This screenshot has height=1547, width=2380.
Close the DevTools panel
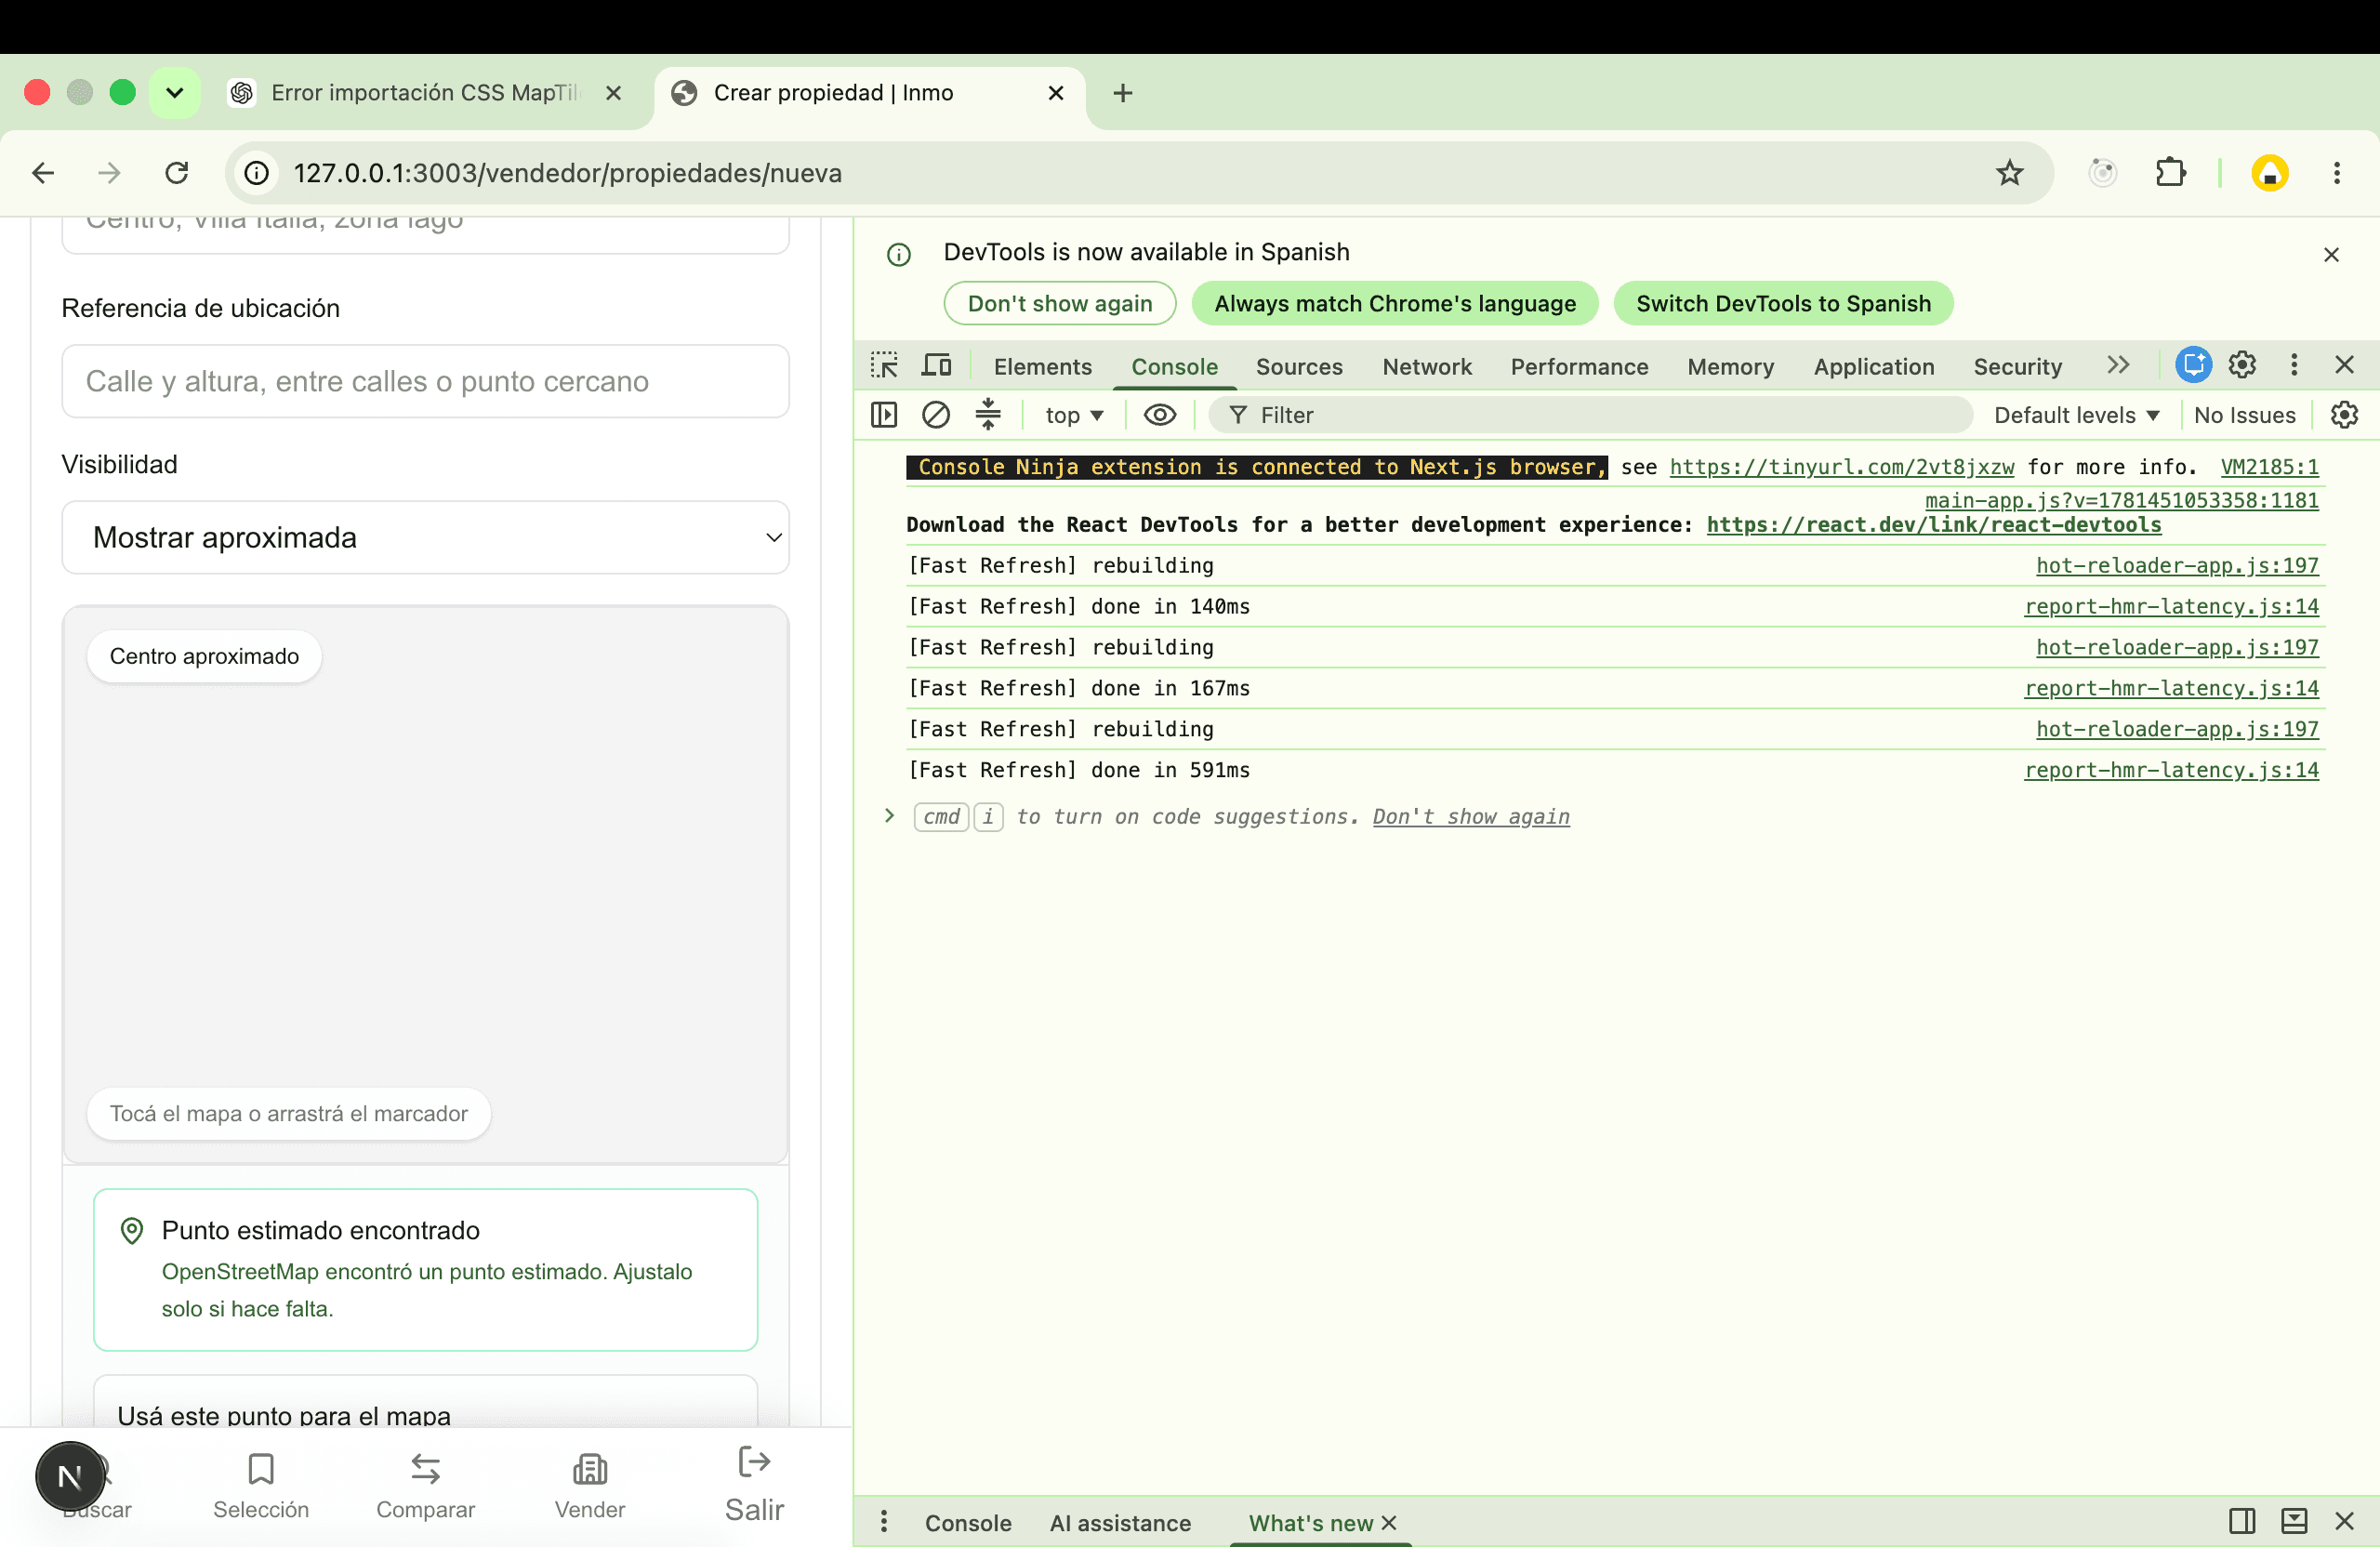(x=2344, y=365)
